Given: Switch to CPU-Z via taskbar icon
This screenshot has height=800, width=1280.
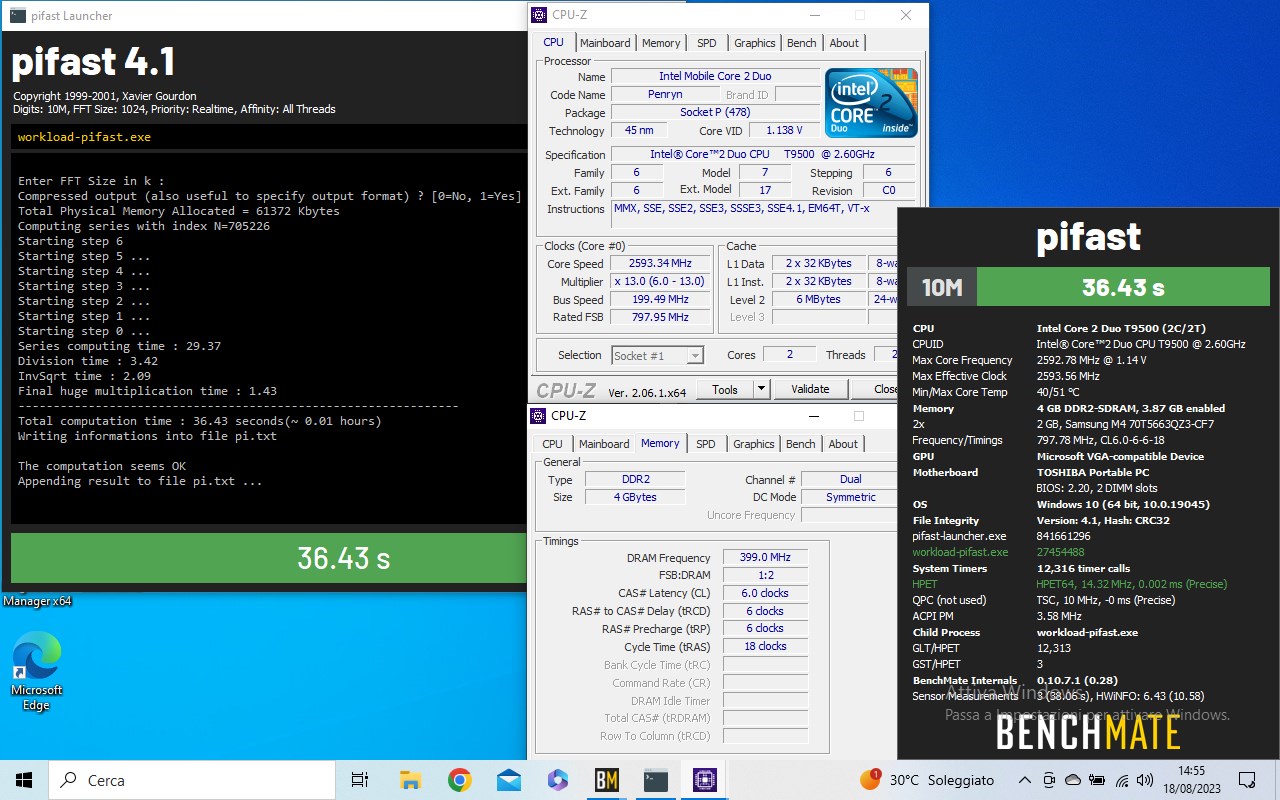Looking at the screenshot, I should 704,780.
